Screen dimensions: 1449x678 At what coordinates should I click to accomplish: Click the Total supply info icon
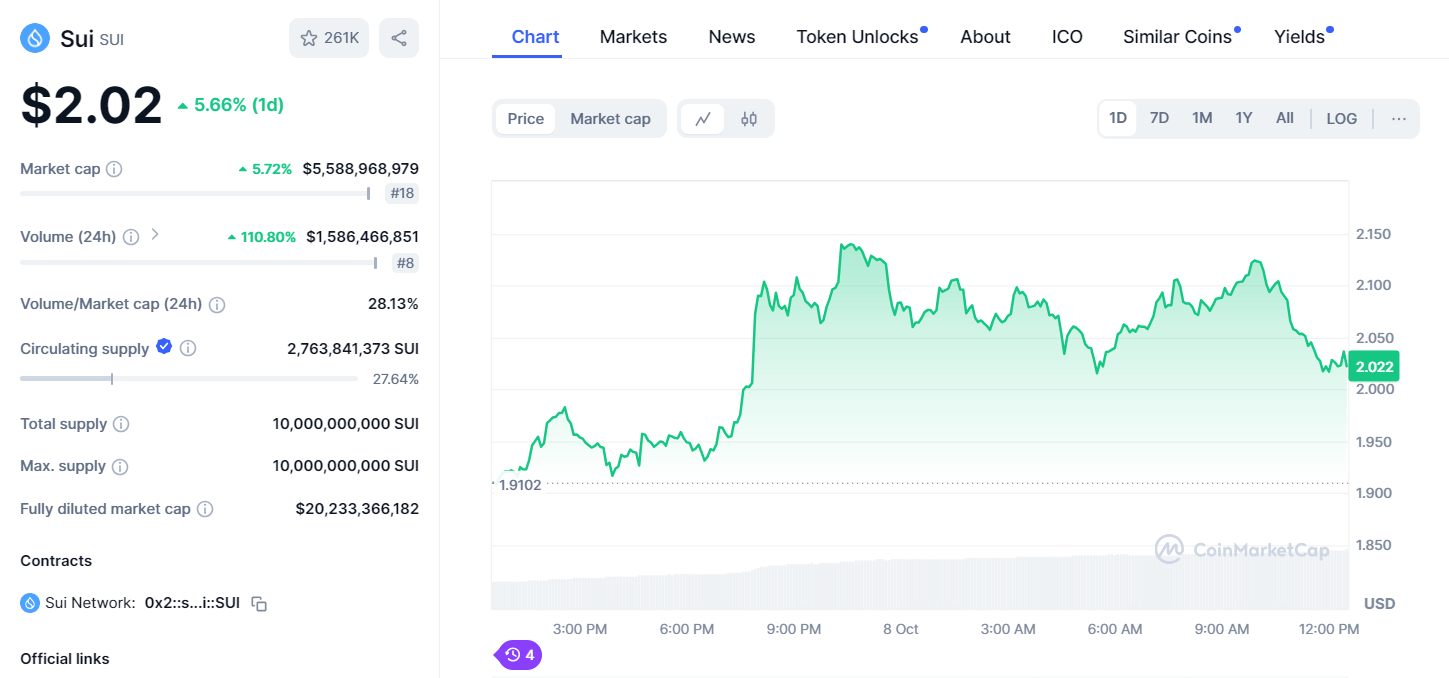click(121, 424)
